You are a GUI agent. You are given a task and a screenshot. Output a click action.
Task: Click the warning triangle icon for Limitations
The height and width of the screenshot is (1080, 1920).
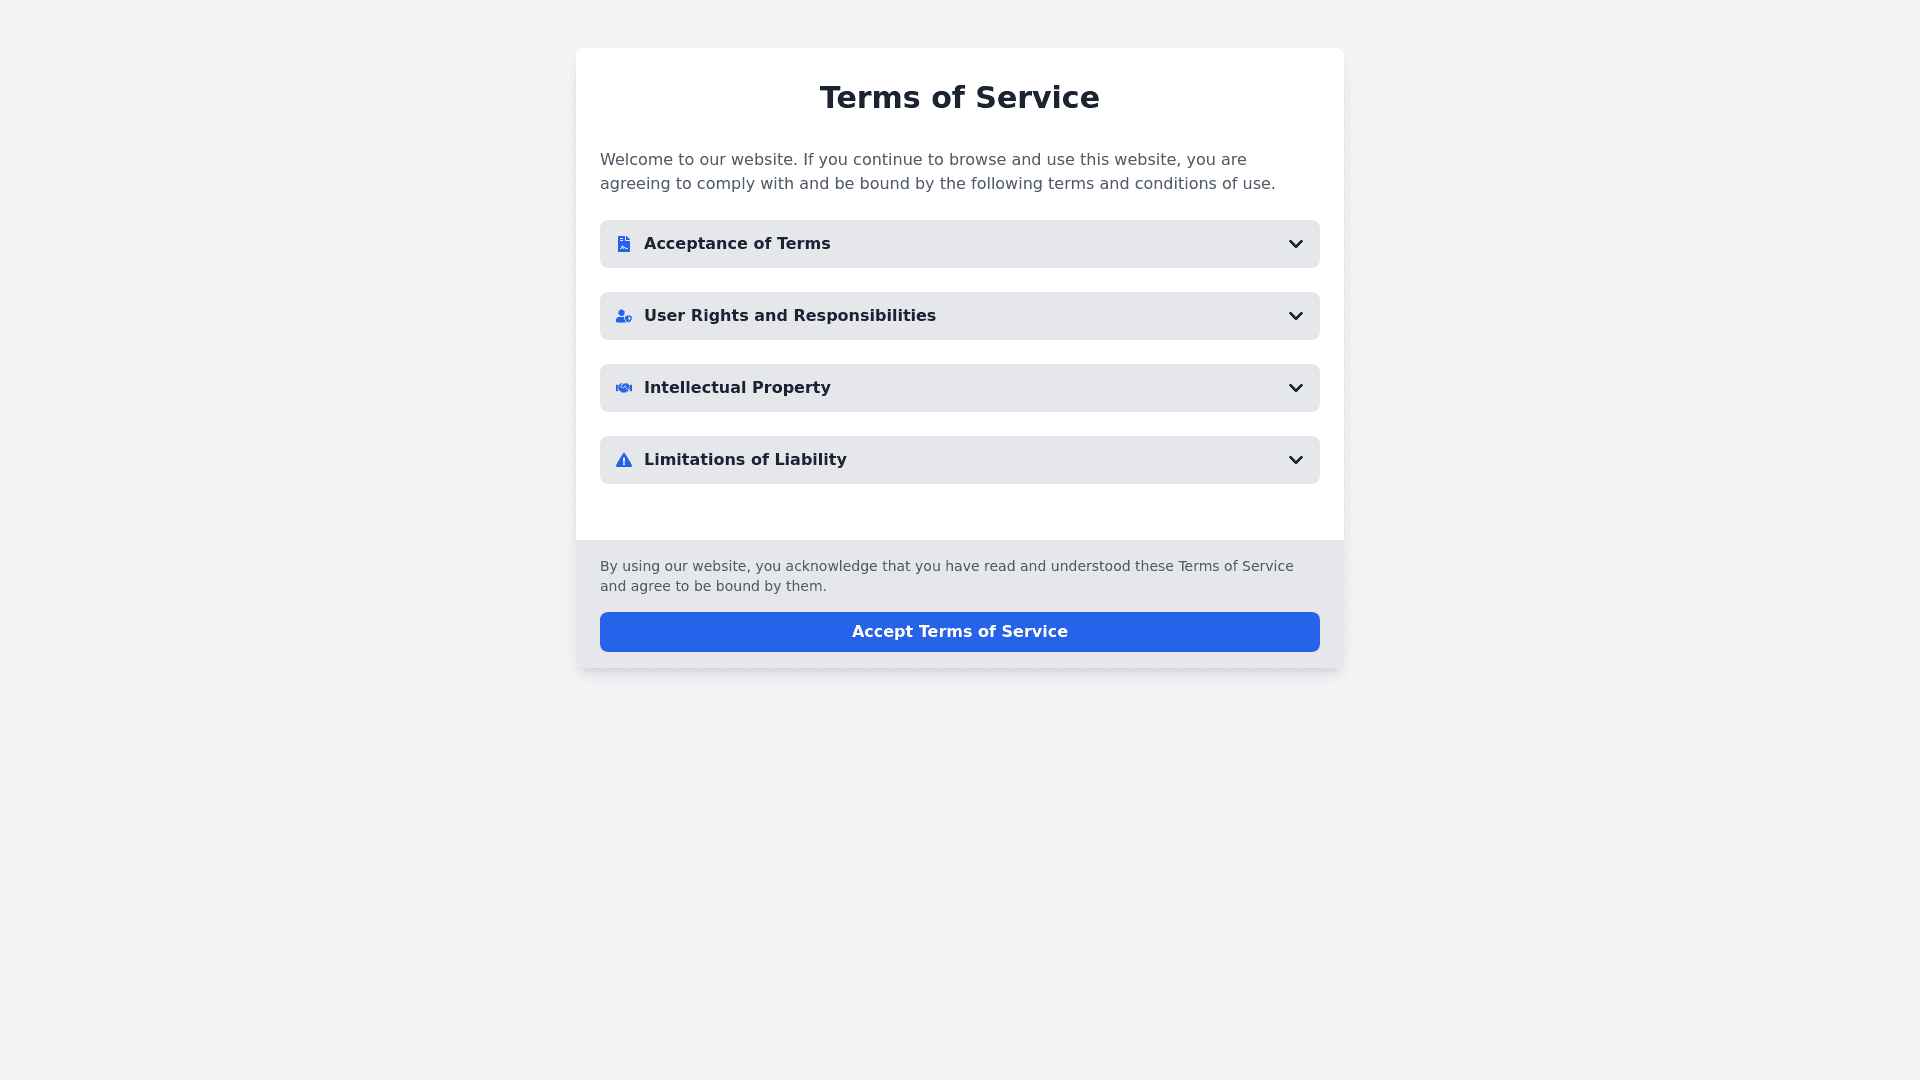click(x=624, y=460)
